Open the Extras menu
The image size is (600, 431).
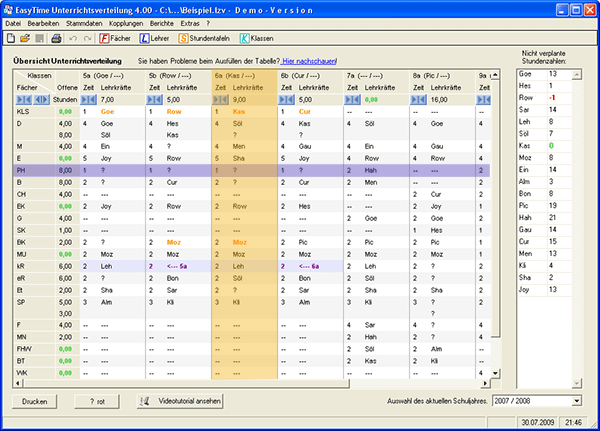coord(190,23)
